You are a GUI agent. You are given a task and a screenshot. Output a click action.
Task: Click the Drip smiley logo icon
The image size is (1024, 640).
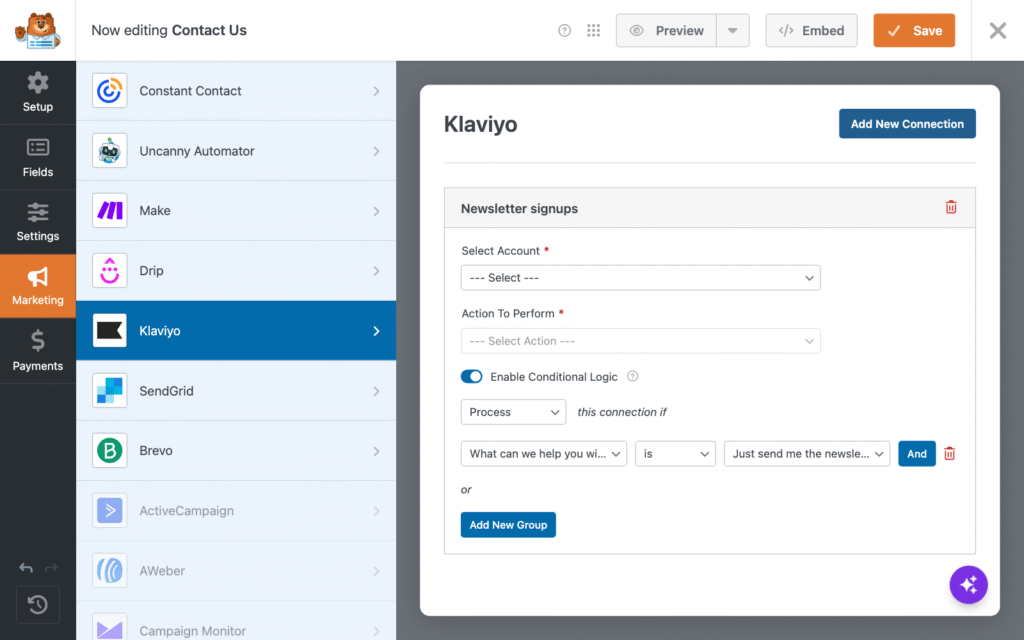coord(110,270)
